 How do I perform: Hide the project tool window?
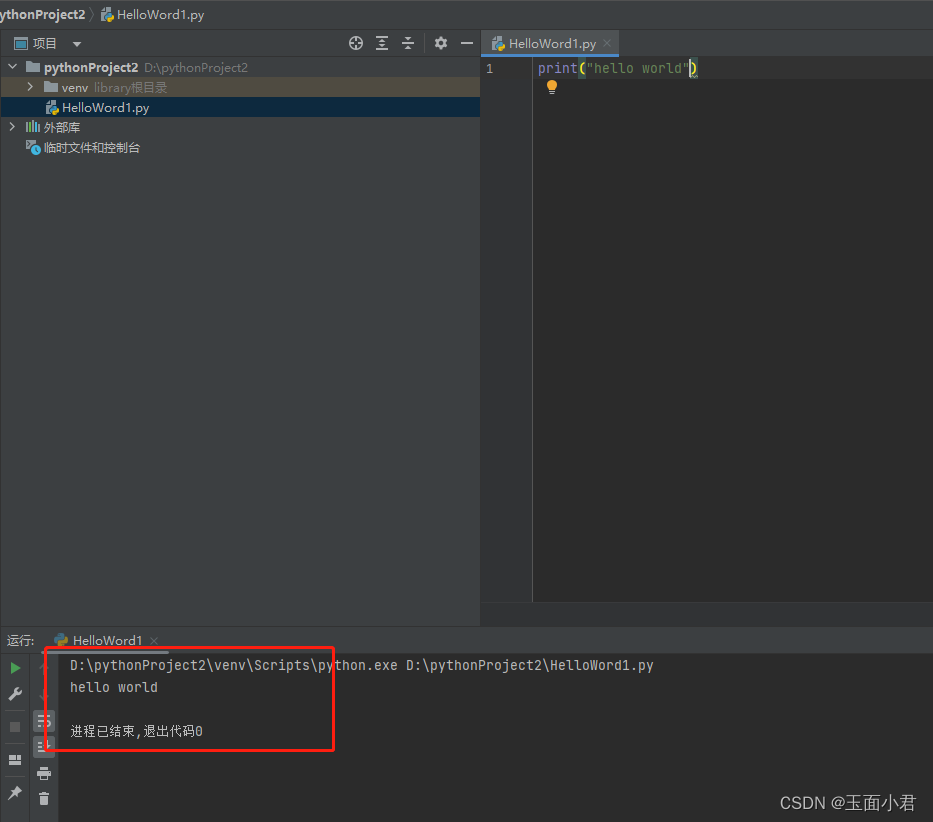click(x=466, y=43)
